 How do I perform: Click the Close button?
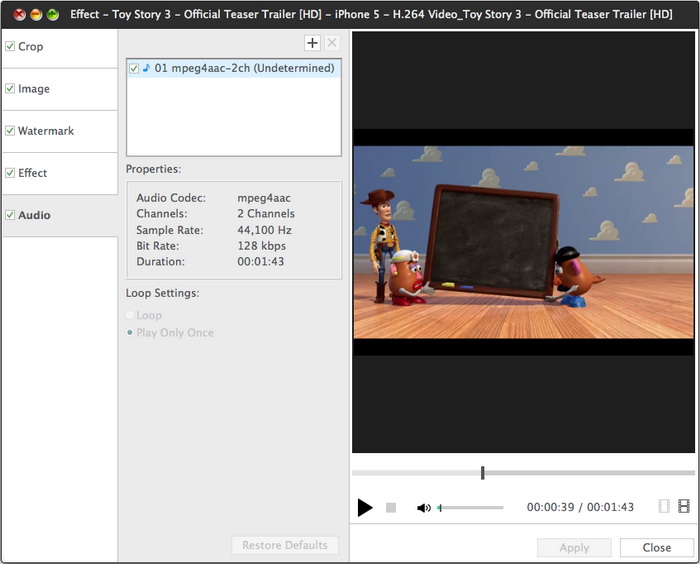point(656,548)
